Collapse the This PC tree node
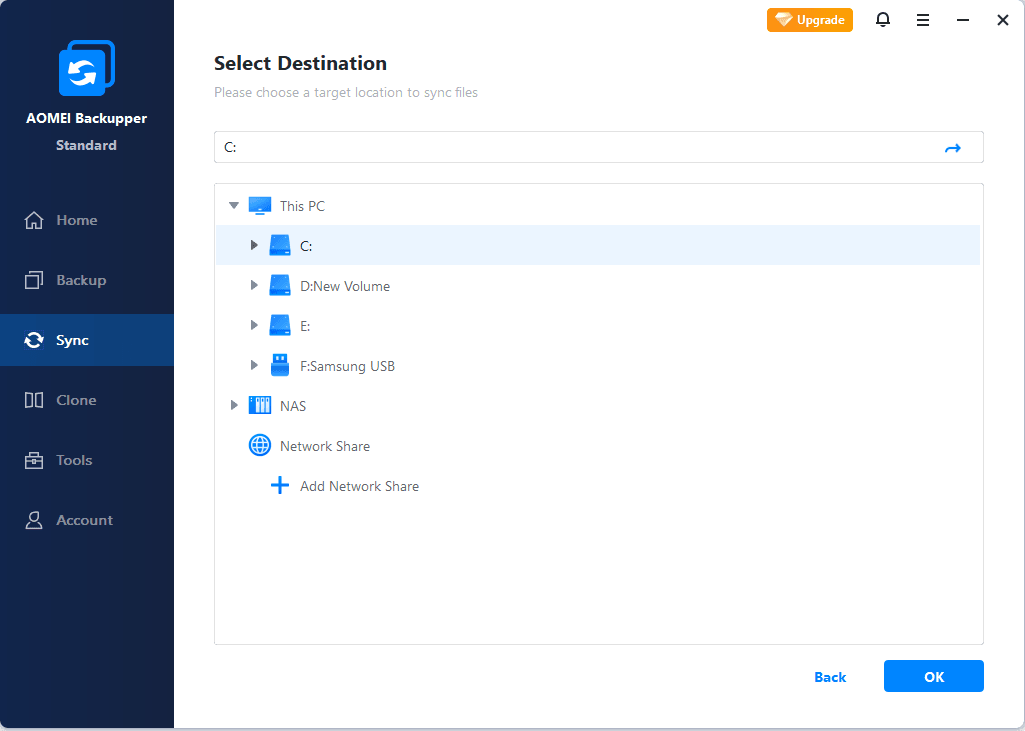Image resolution: width=1025 pixels, height=731 pixels. (x=234, y=206)
